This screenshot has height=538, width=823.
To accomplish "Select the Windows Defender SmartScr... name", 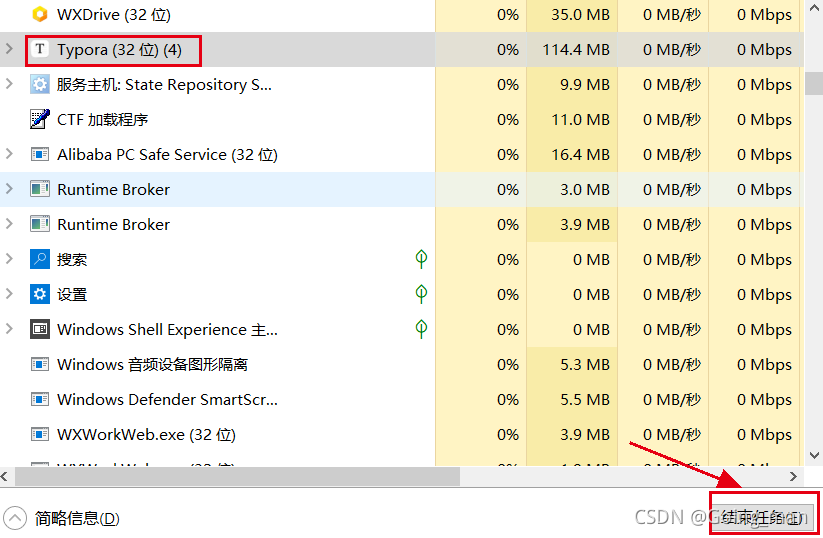I will tap(167, 400).
